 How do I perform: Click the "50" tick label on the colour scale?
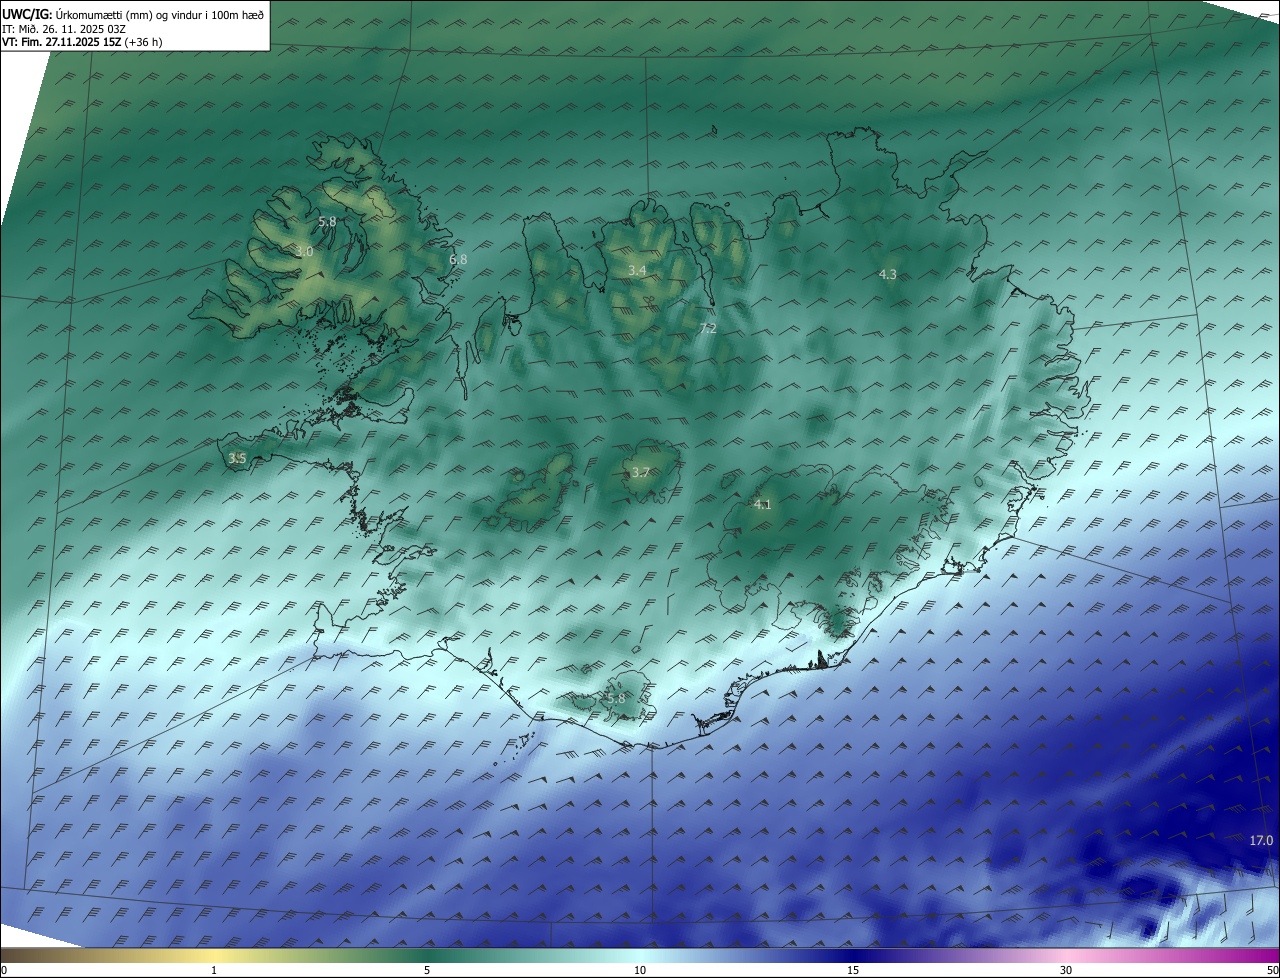tap(1272, 970)
